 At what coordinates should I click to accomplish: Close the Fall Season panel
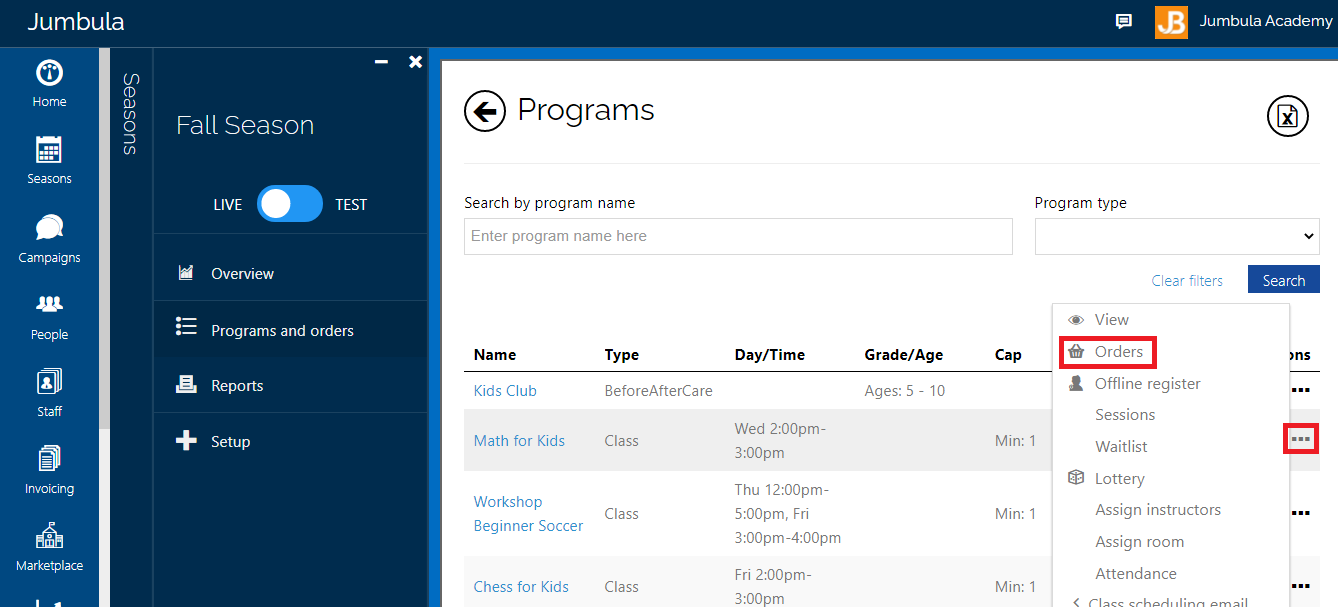(416, 62)
